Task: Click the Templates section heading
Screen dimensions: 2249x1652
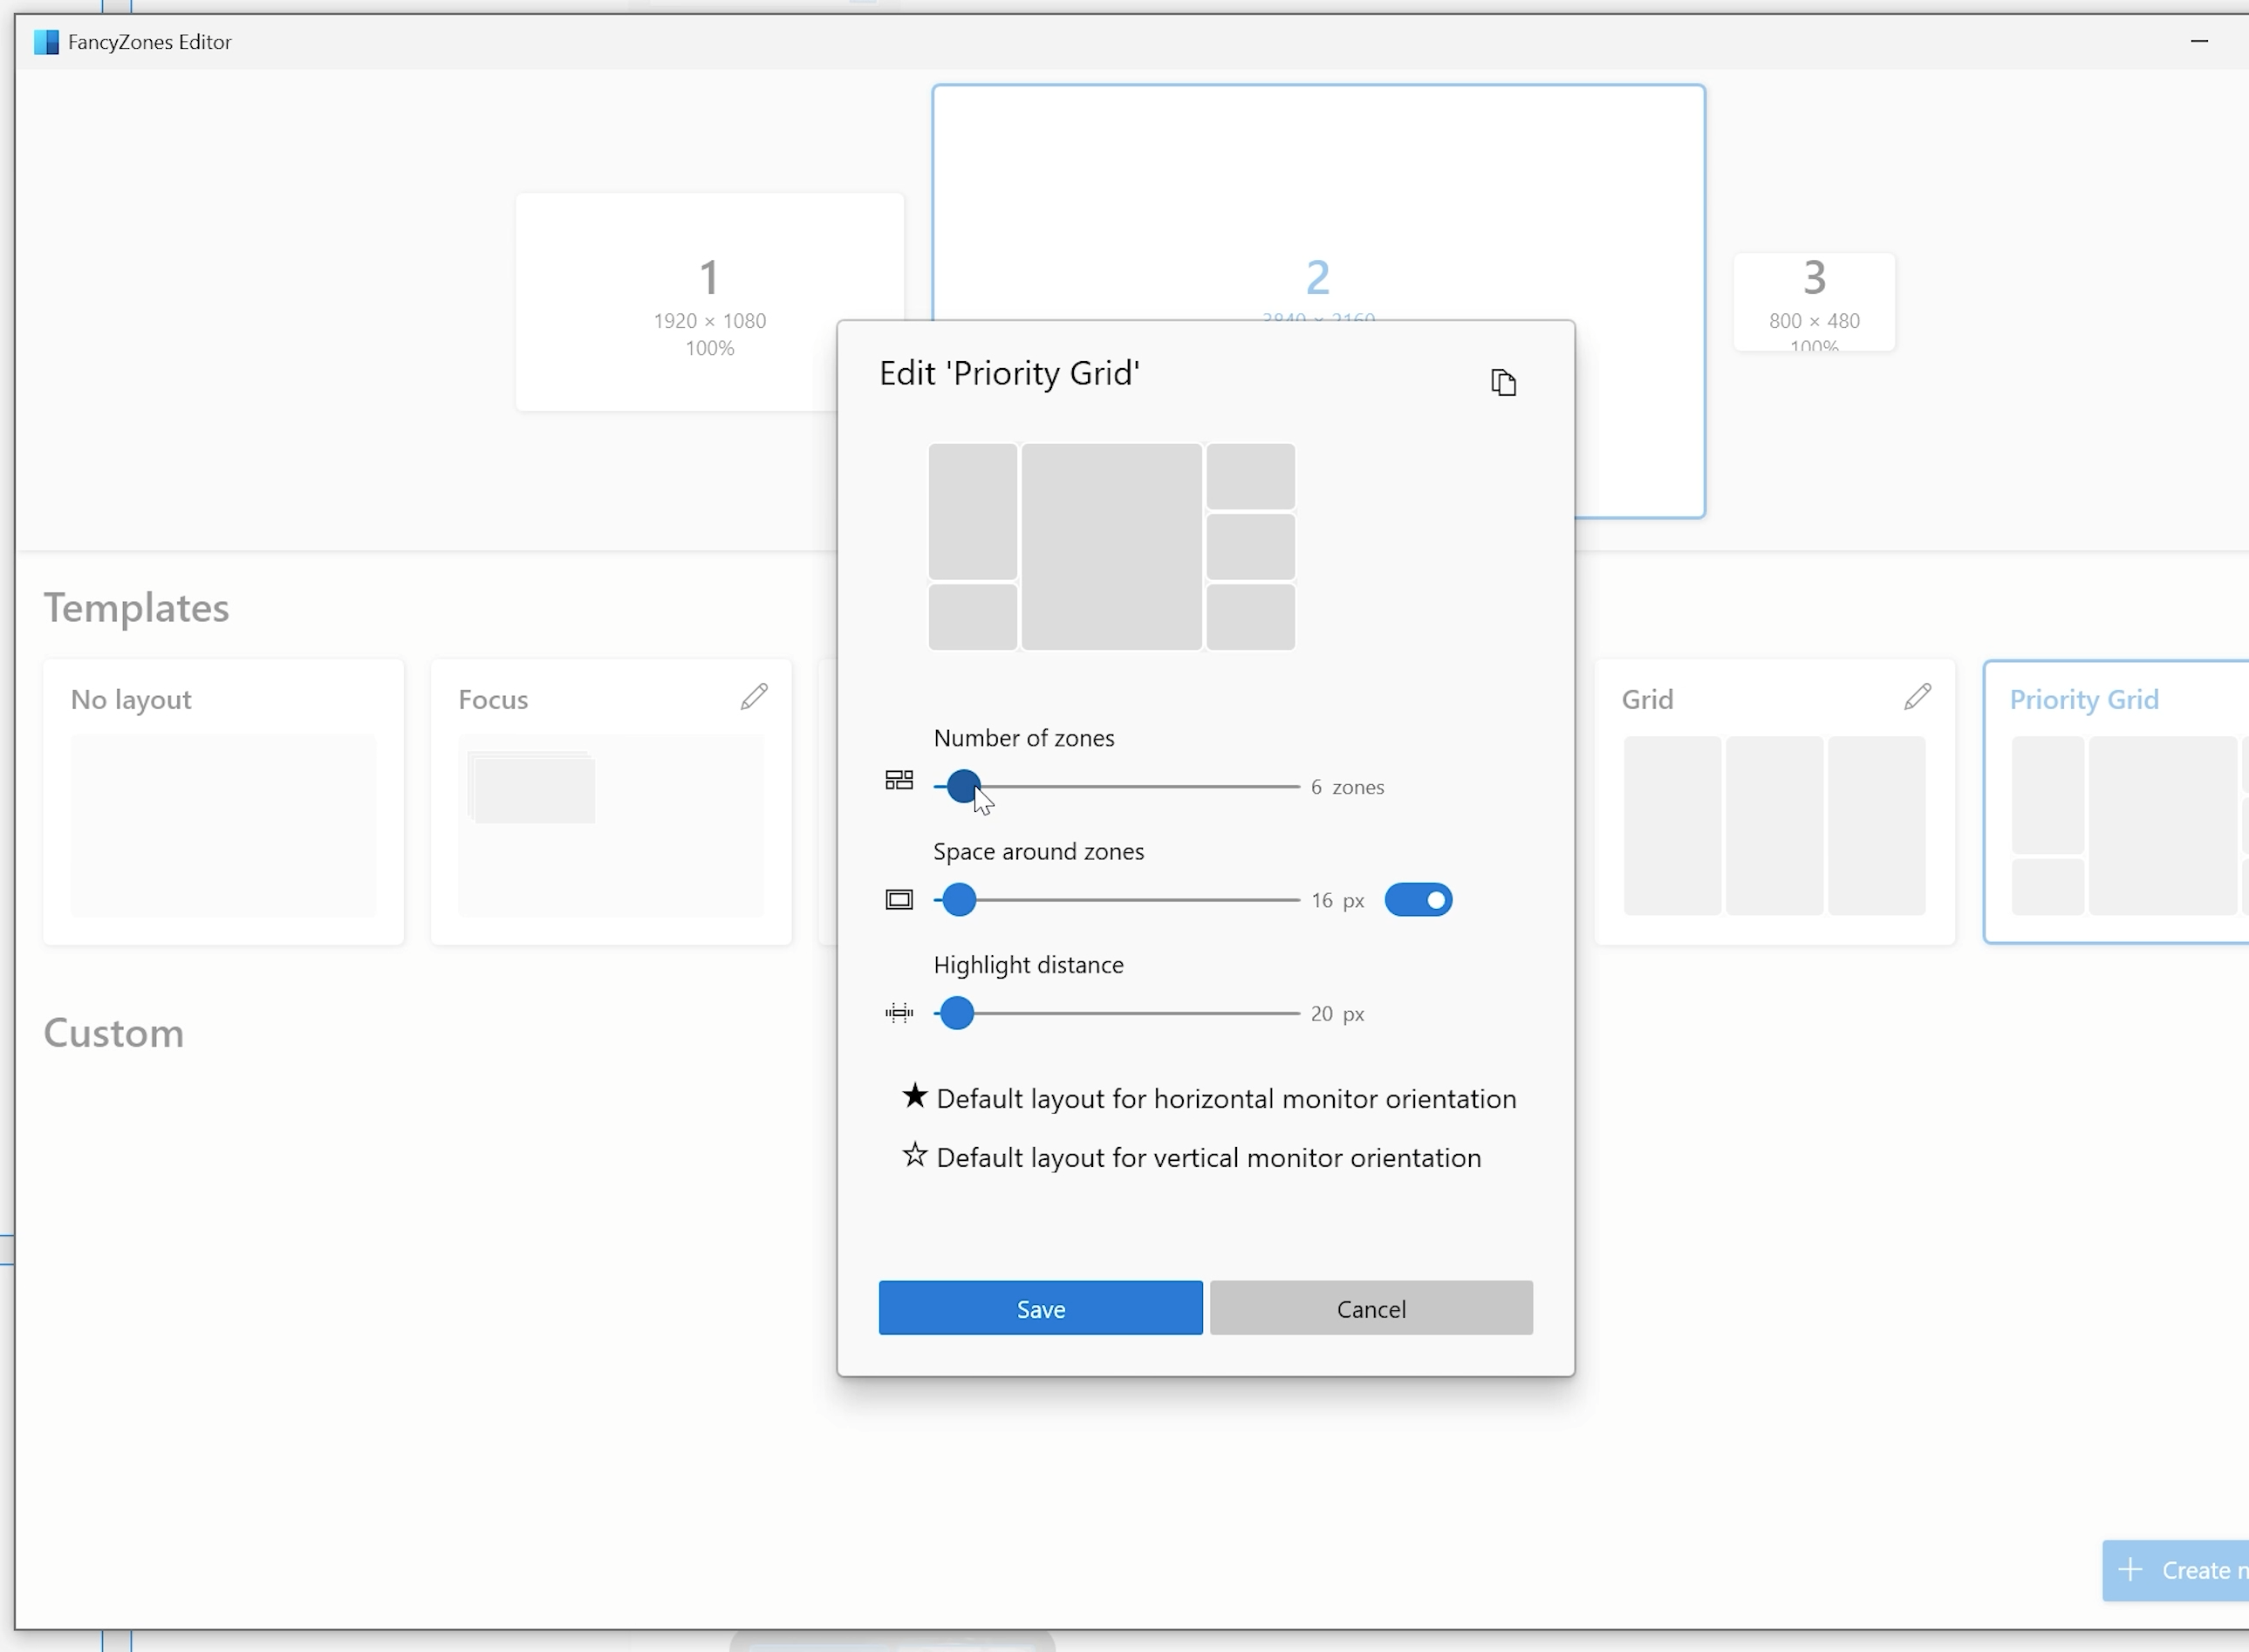Action: 136,608
